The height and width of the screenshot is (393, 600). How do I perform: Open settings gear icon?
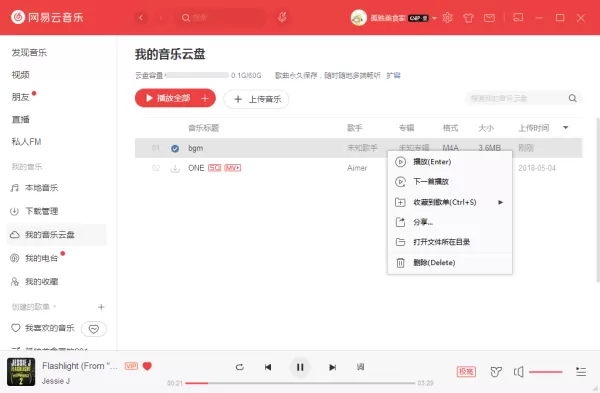click(447, 18)
